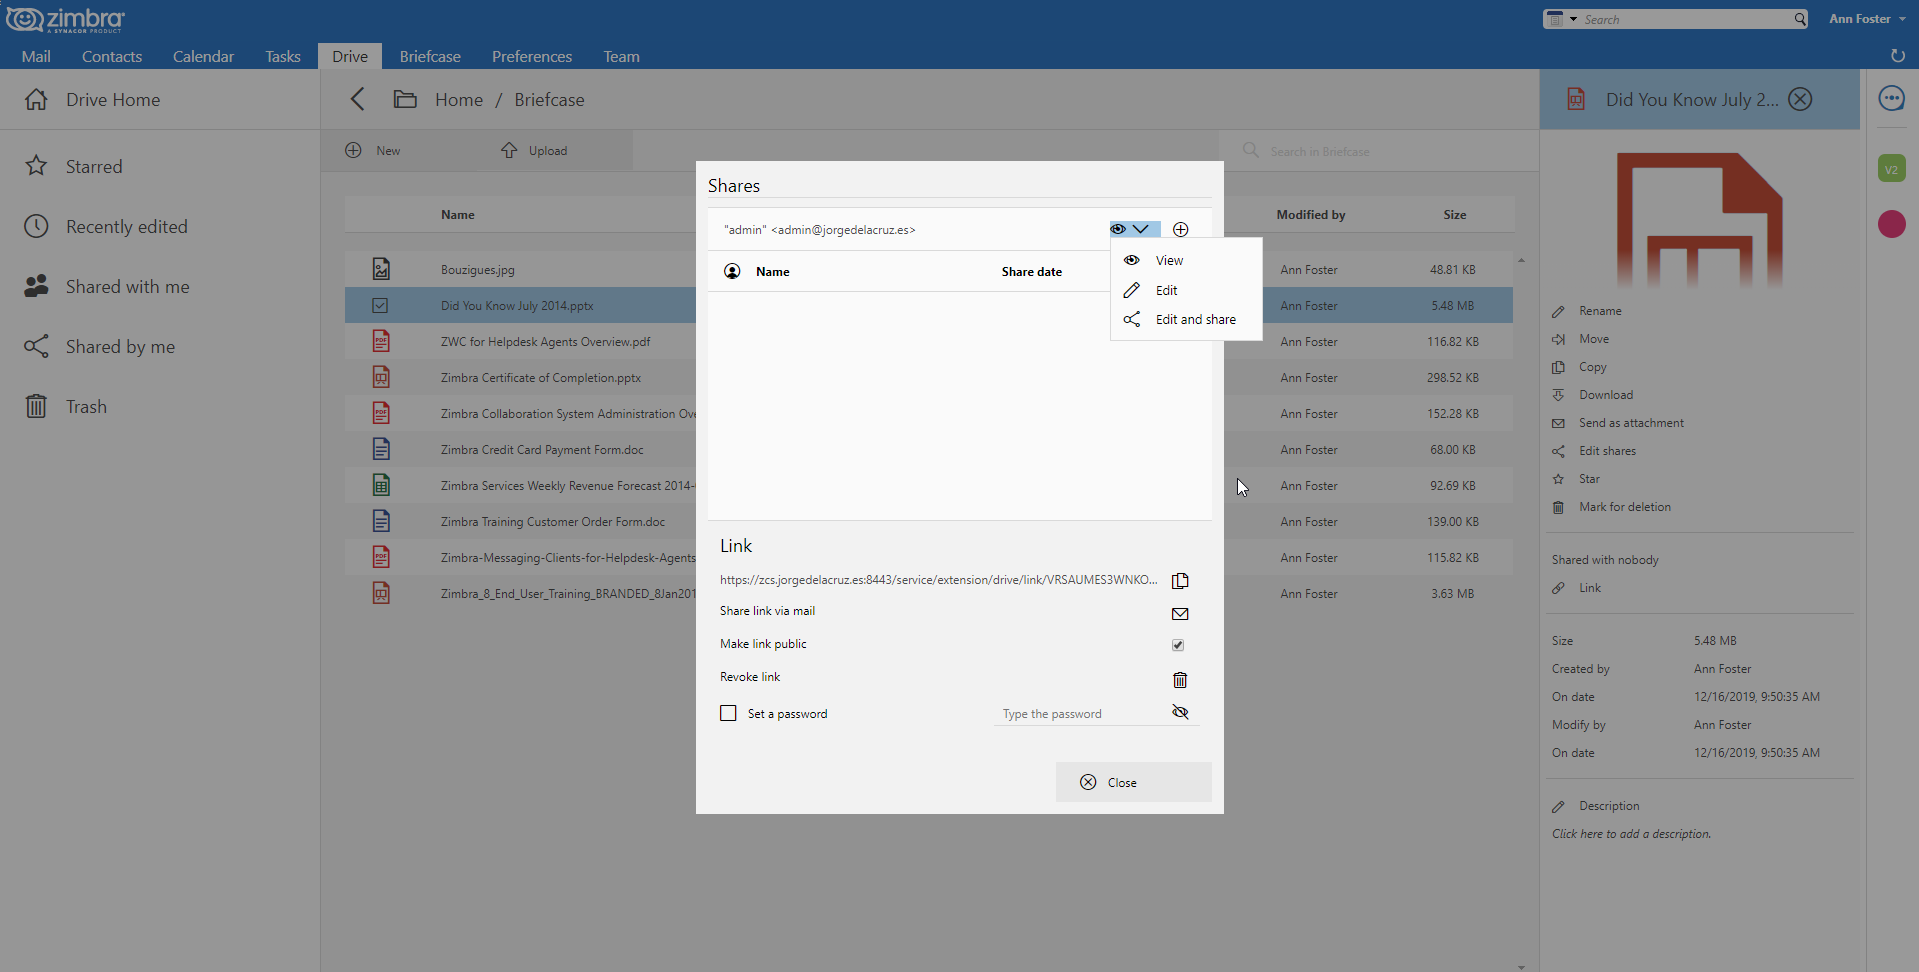Choose Edit and share permission
The height and width of the screenshot is (972, 1919).
1186,320
